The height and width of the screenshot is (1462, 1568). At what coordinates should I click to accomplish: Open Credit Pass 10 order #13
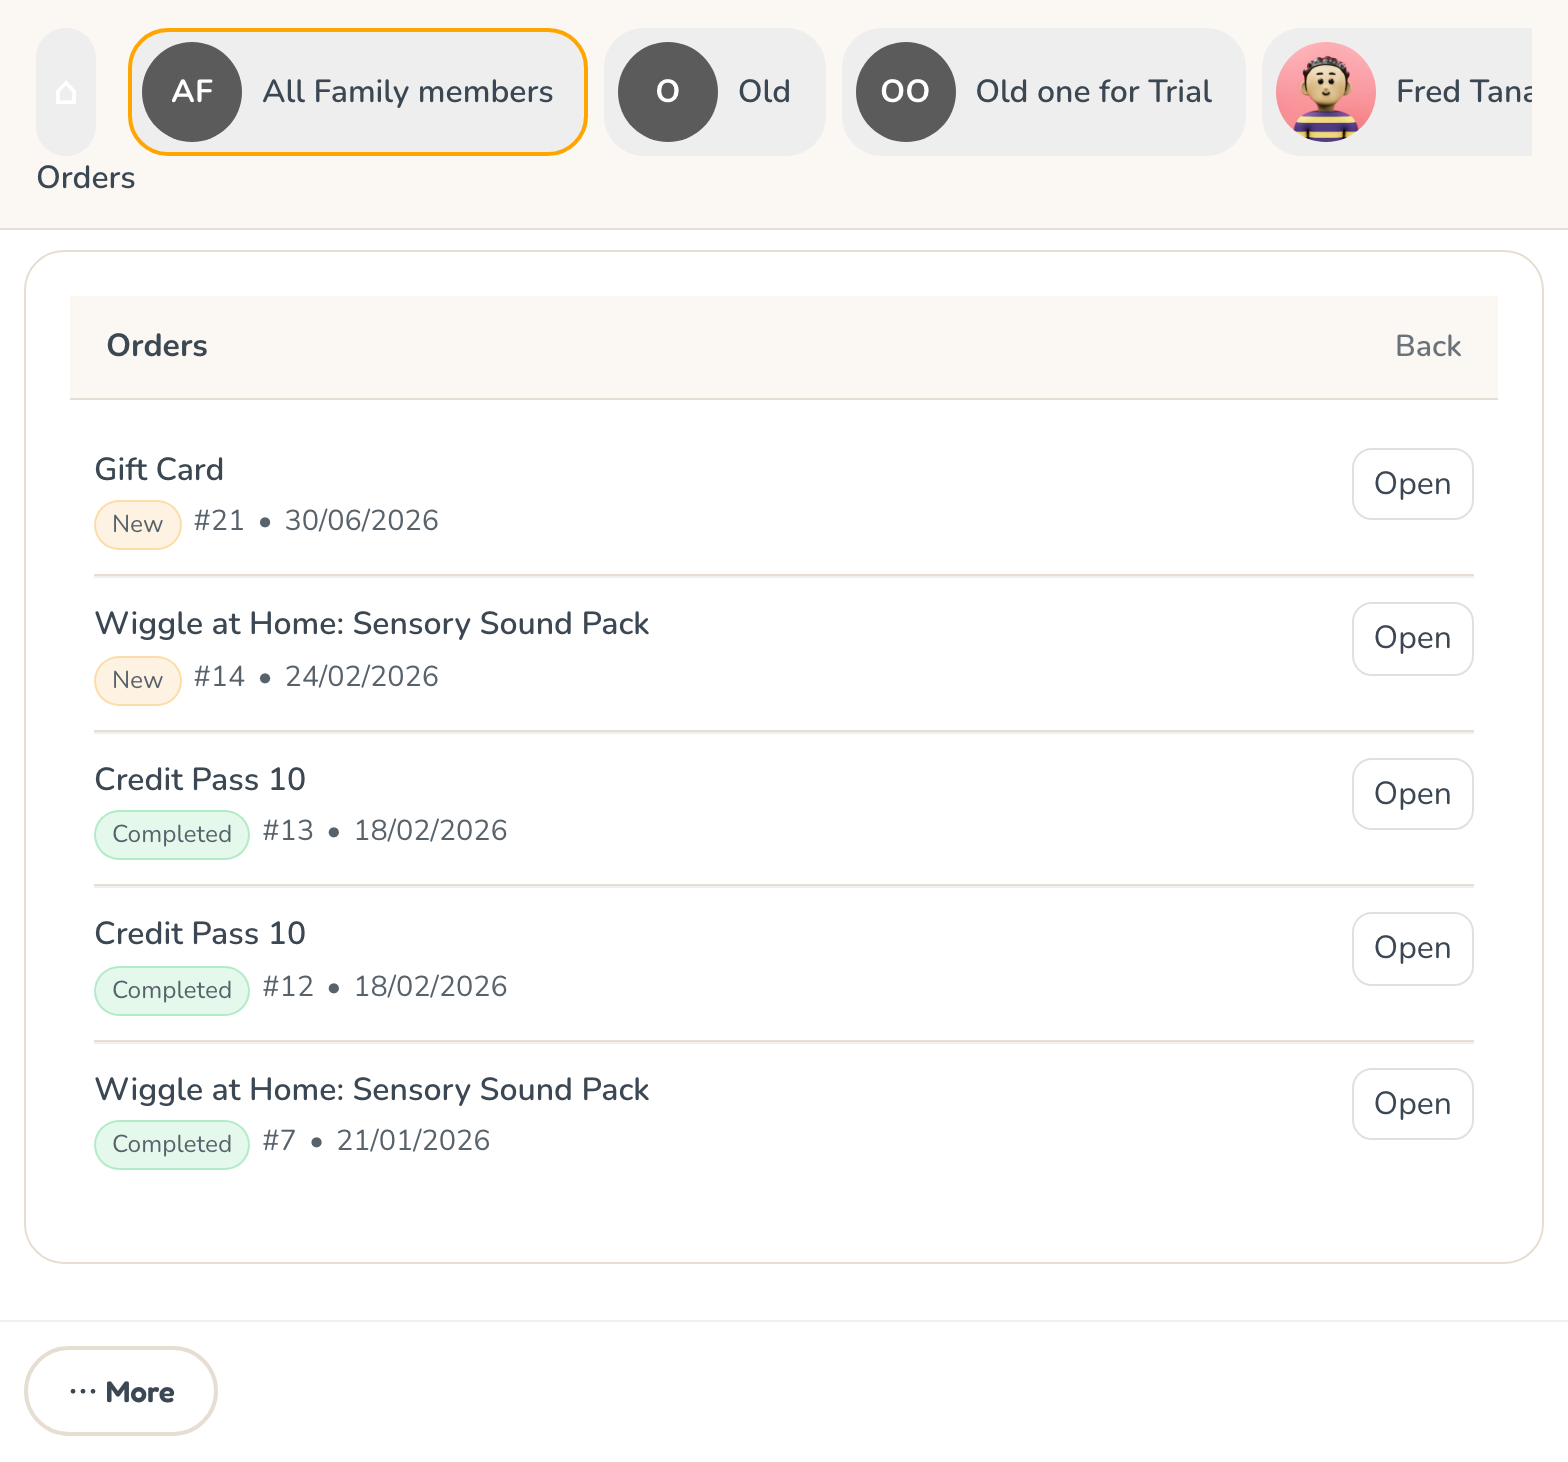(1413, 794)
